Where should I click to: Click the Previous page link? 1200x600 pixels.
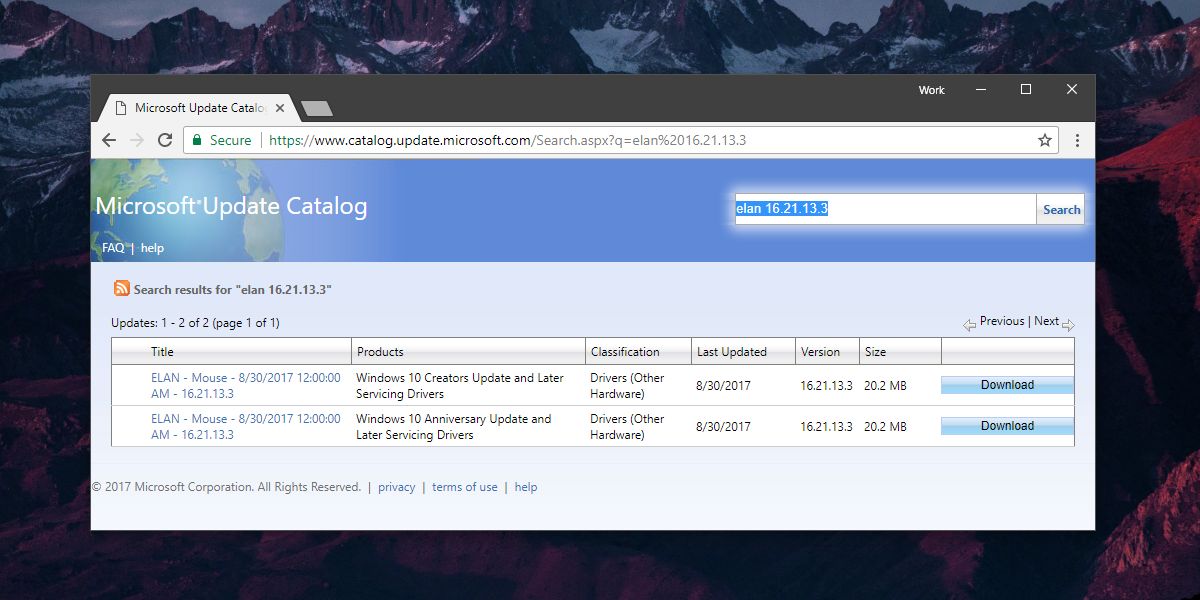(1002, 321)
